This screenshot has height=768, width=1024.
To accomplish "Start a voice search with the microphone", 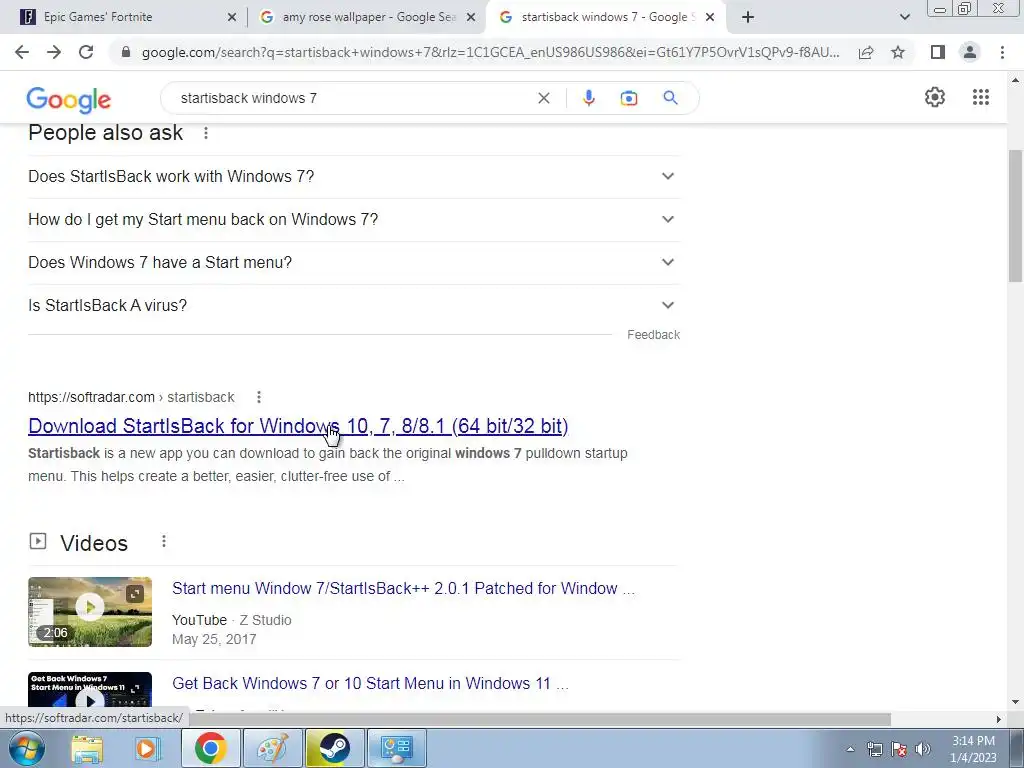I will coord(588,98).
